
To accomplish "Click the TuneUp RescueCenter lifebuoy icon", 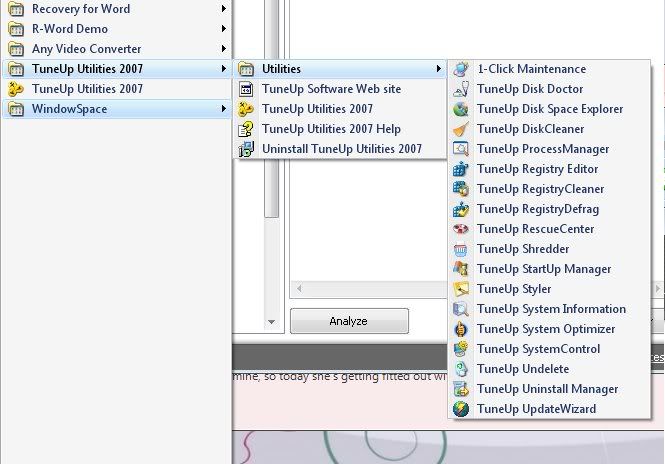I will point(461,229).
